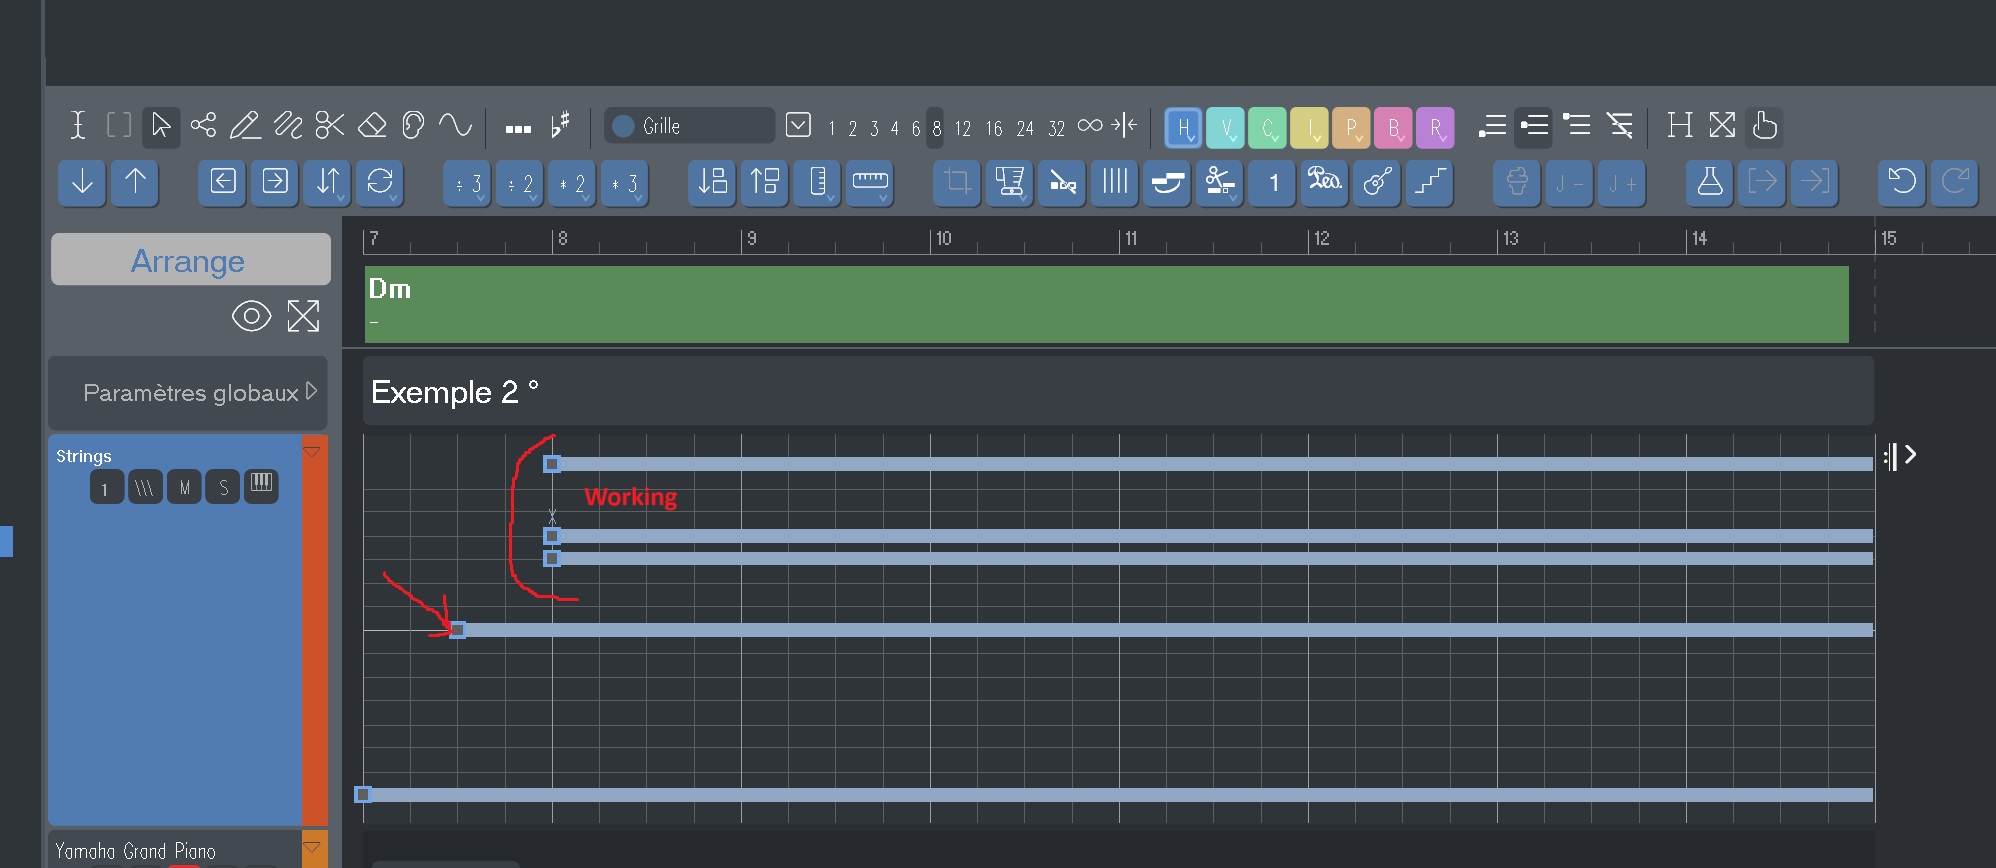Set grid resolution to 16
Viewport: 1996px width, 868px height.
(x=993, y=128)
